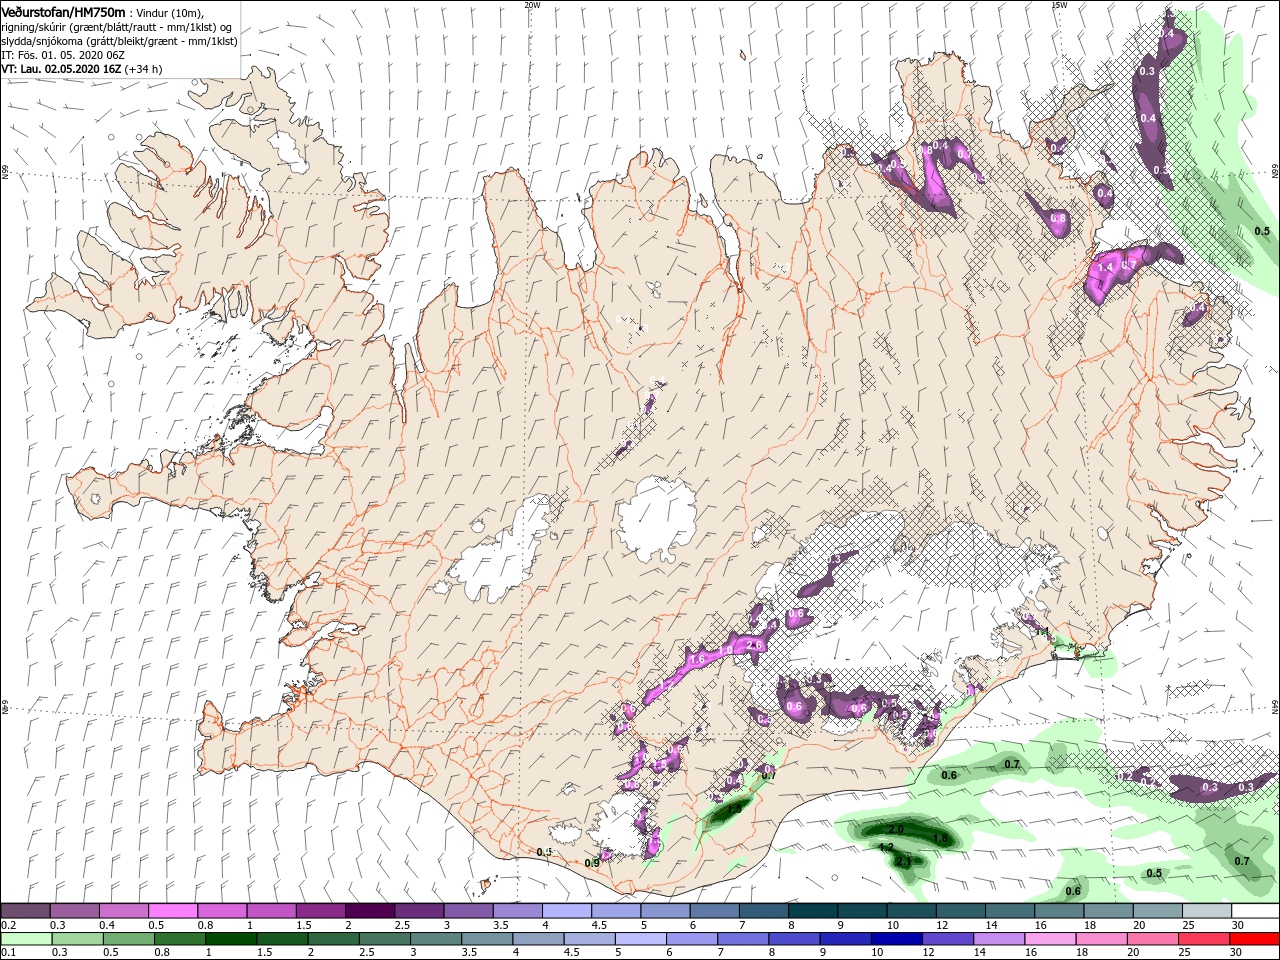Pick the rain legend swatch starting at 14
This screenshot has height=960, width=1280.
[998, 938]
